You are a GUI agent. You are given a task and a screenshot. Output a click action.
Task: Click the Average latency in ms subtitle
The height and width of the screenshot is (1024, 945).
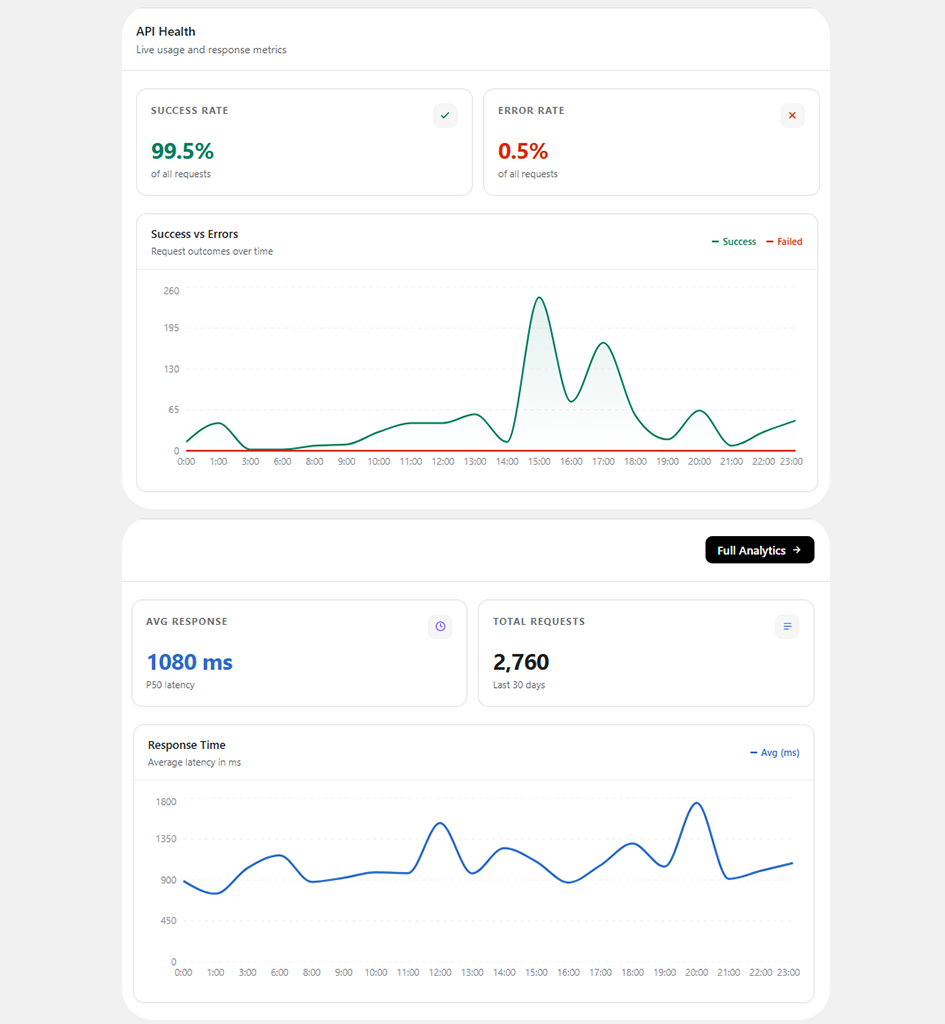[x=194, y=762]
